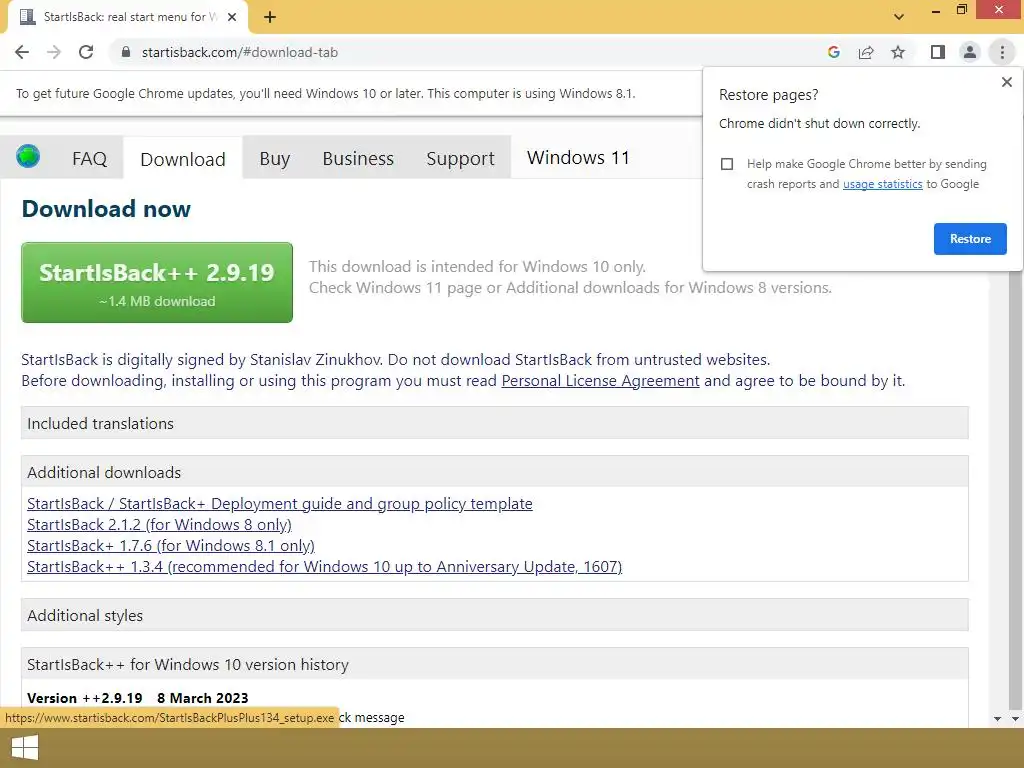Open Chrome's three-dot menu
Viewport: 1024px width, 768px height.
point(1002,52)
